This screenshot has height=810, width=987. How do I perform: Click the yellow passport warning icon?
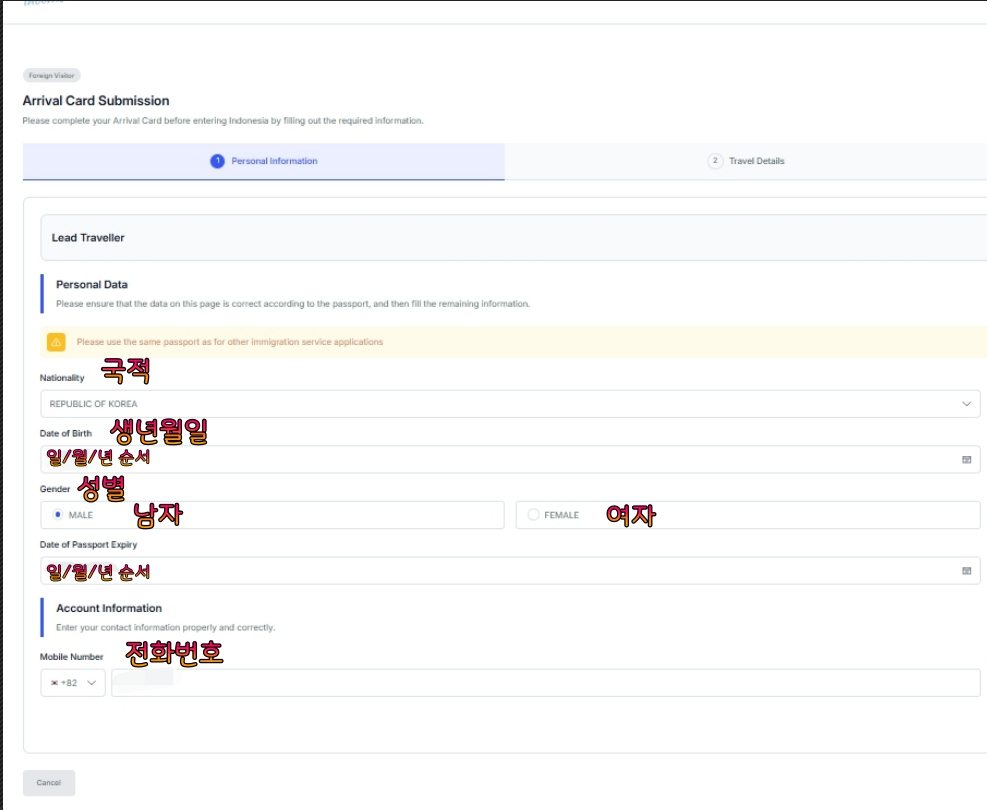coord(56,342)
